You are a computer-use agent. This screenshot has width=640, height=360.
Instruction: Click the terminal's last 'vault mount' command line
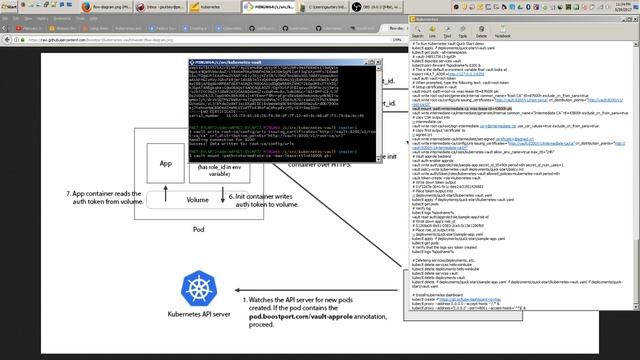(261, 156)
